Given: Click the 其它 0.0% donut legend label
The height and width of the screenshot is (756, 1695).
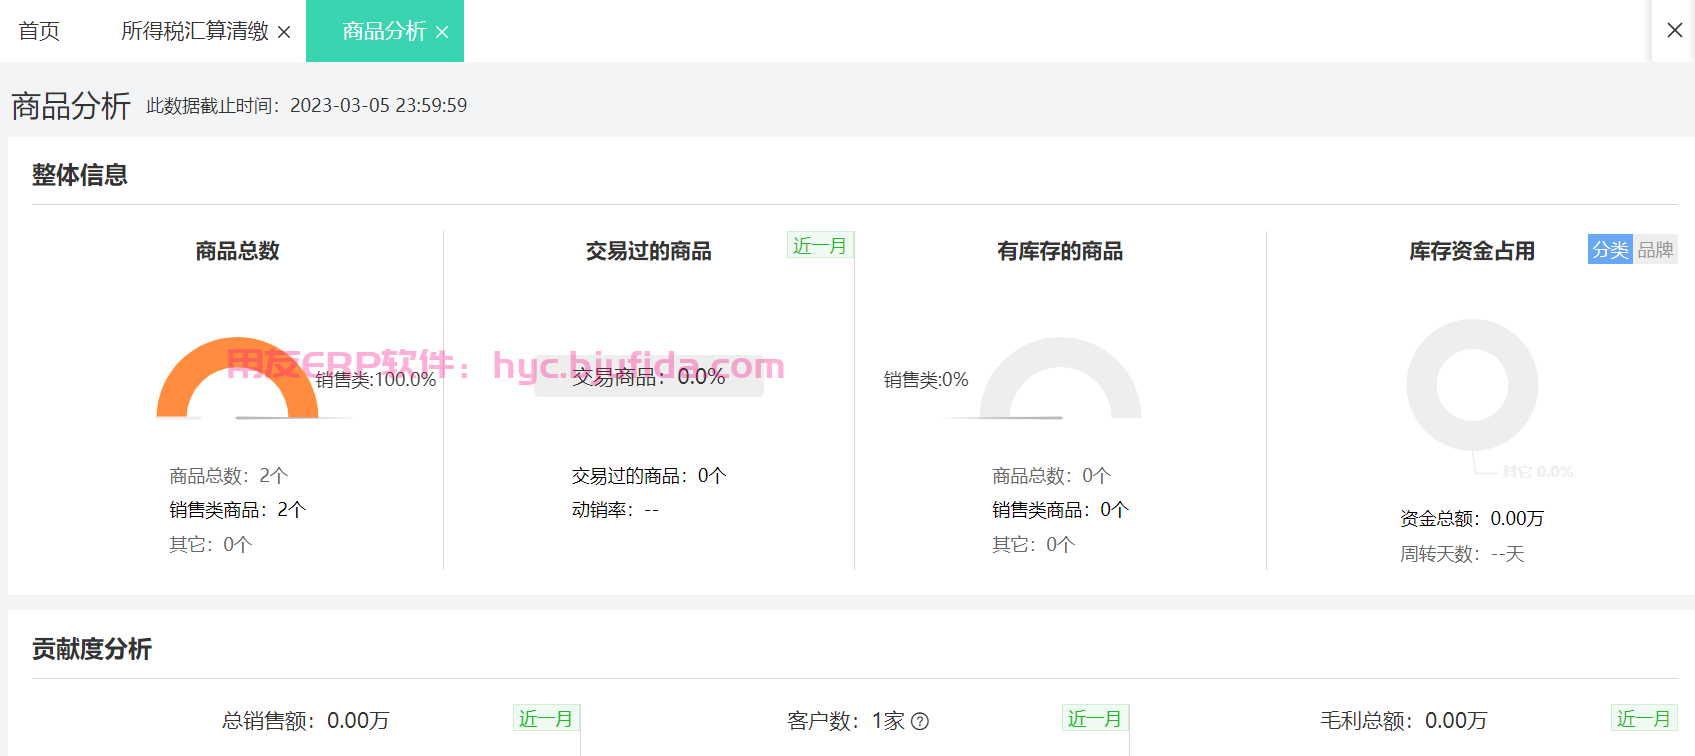Looking at the screenshot, I should (x=1537, y=471).
